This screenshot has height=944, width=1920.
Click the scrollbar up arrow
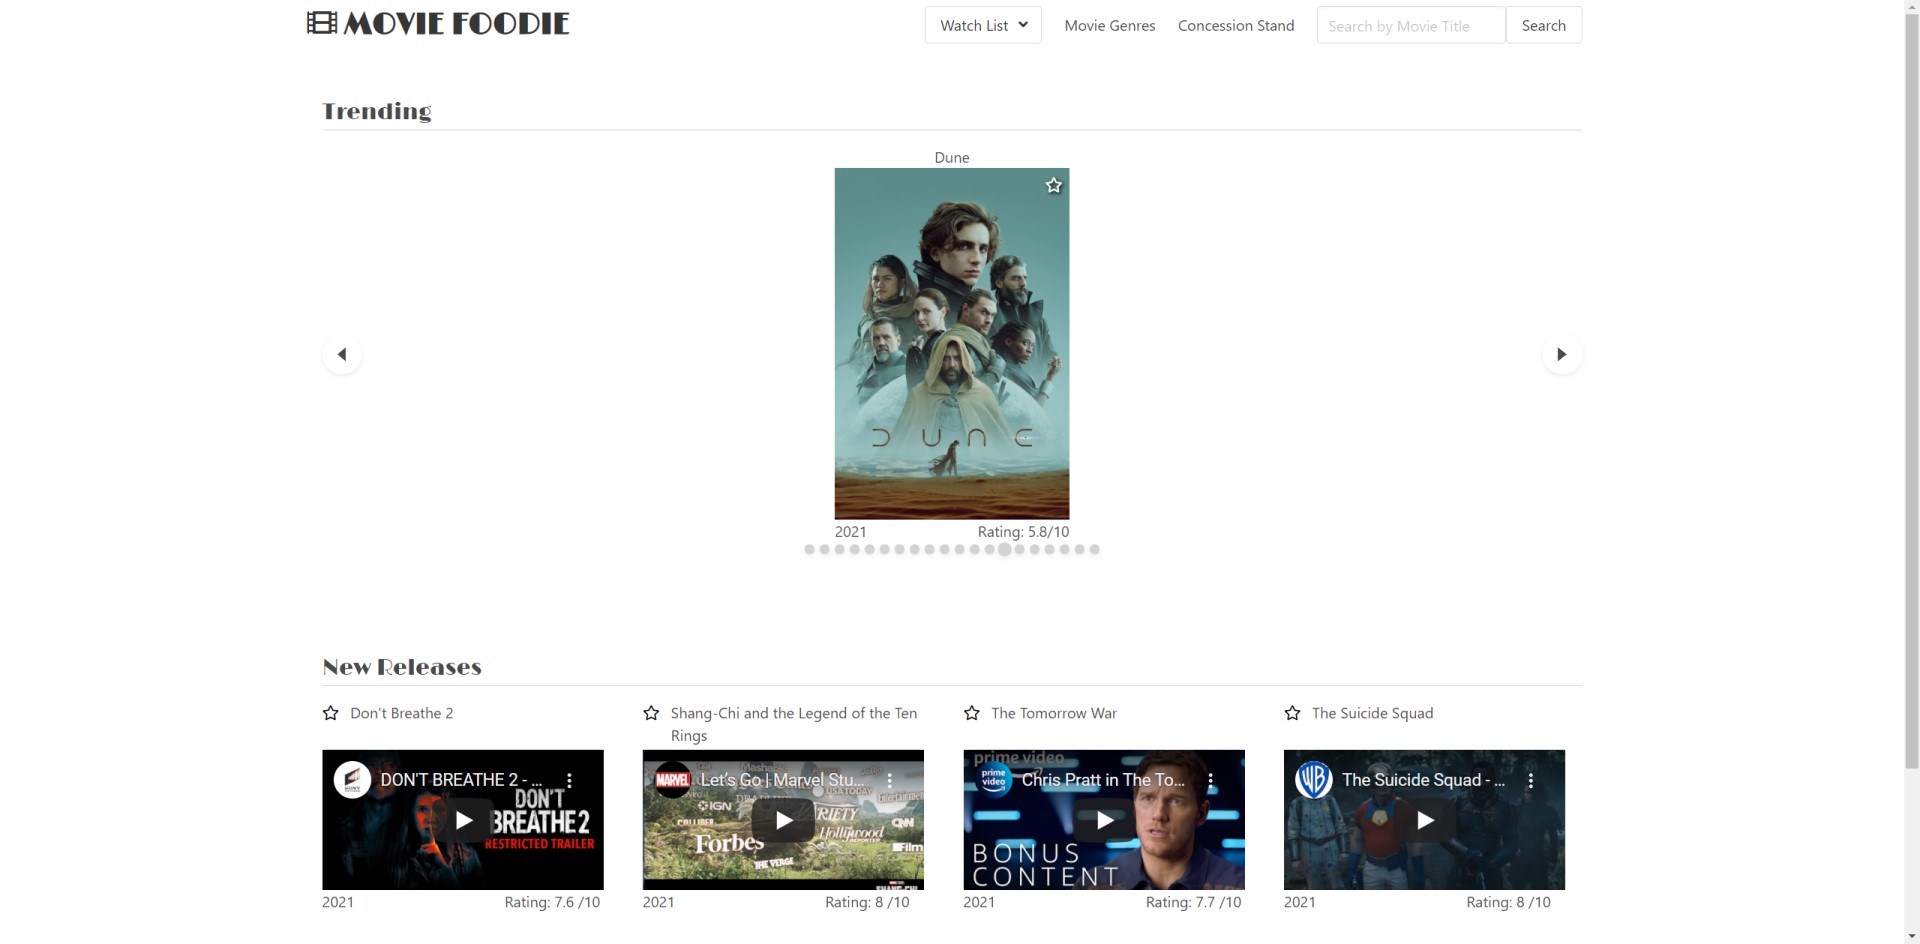1911,8
